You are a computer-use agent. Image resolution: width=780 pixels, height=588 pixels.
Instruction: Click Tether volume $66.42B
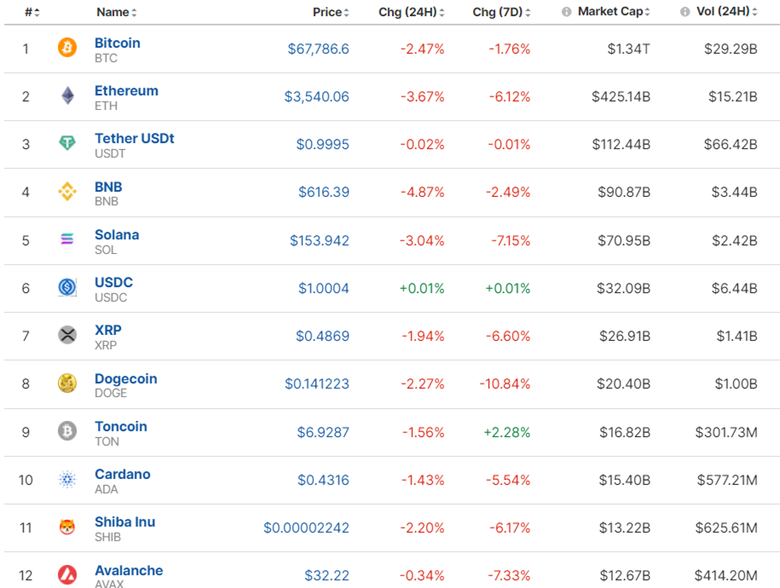(x=731, y=144)
